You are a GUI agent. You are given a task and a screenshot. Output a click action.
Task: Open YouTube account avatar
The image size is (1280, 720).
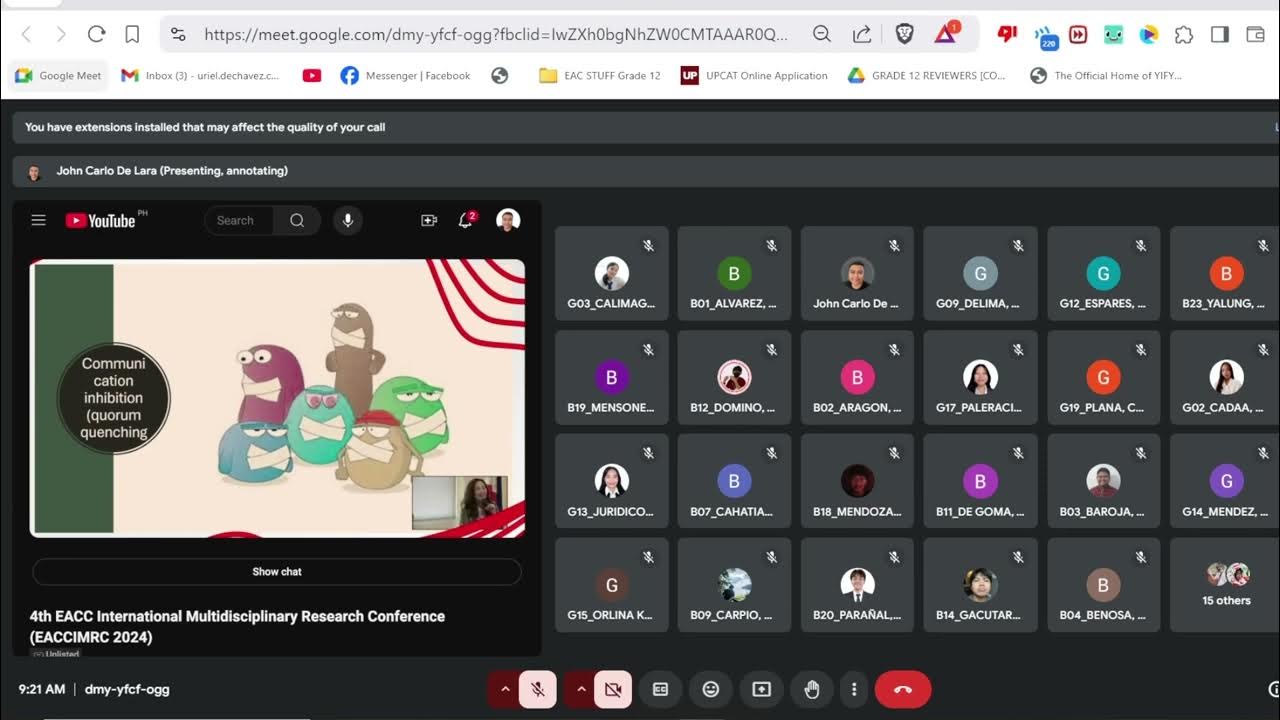[508, 220]
